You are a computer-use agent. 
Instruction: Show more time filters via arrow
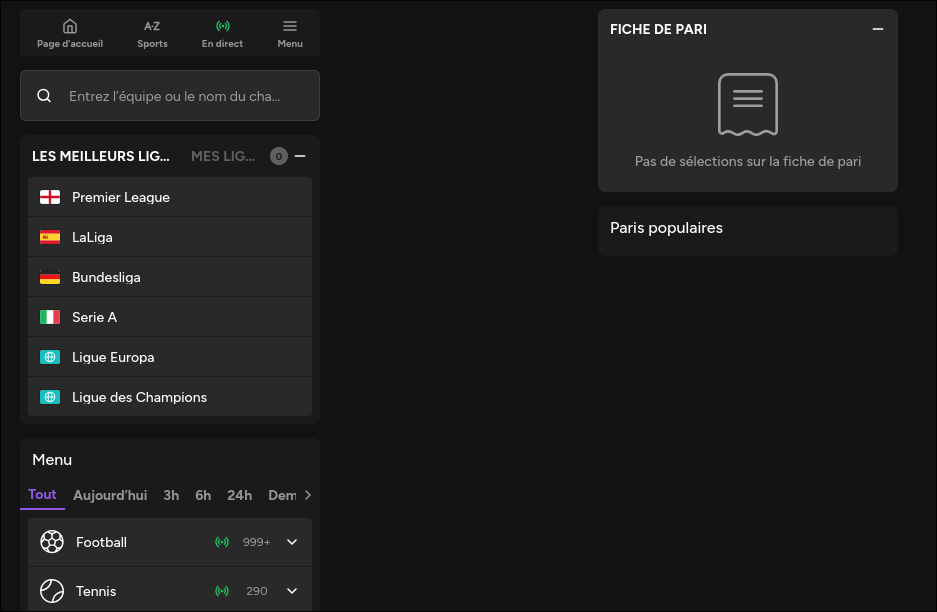click(x=308, y=495)
